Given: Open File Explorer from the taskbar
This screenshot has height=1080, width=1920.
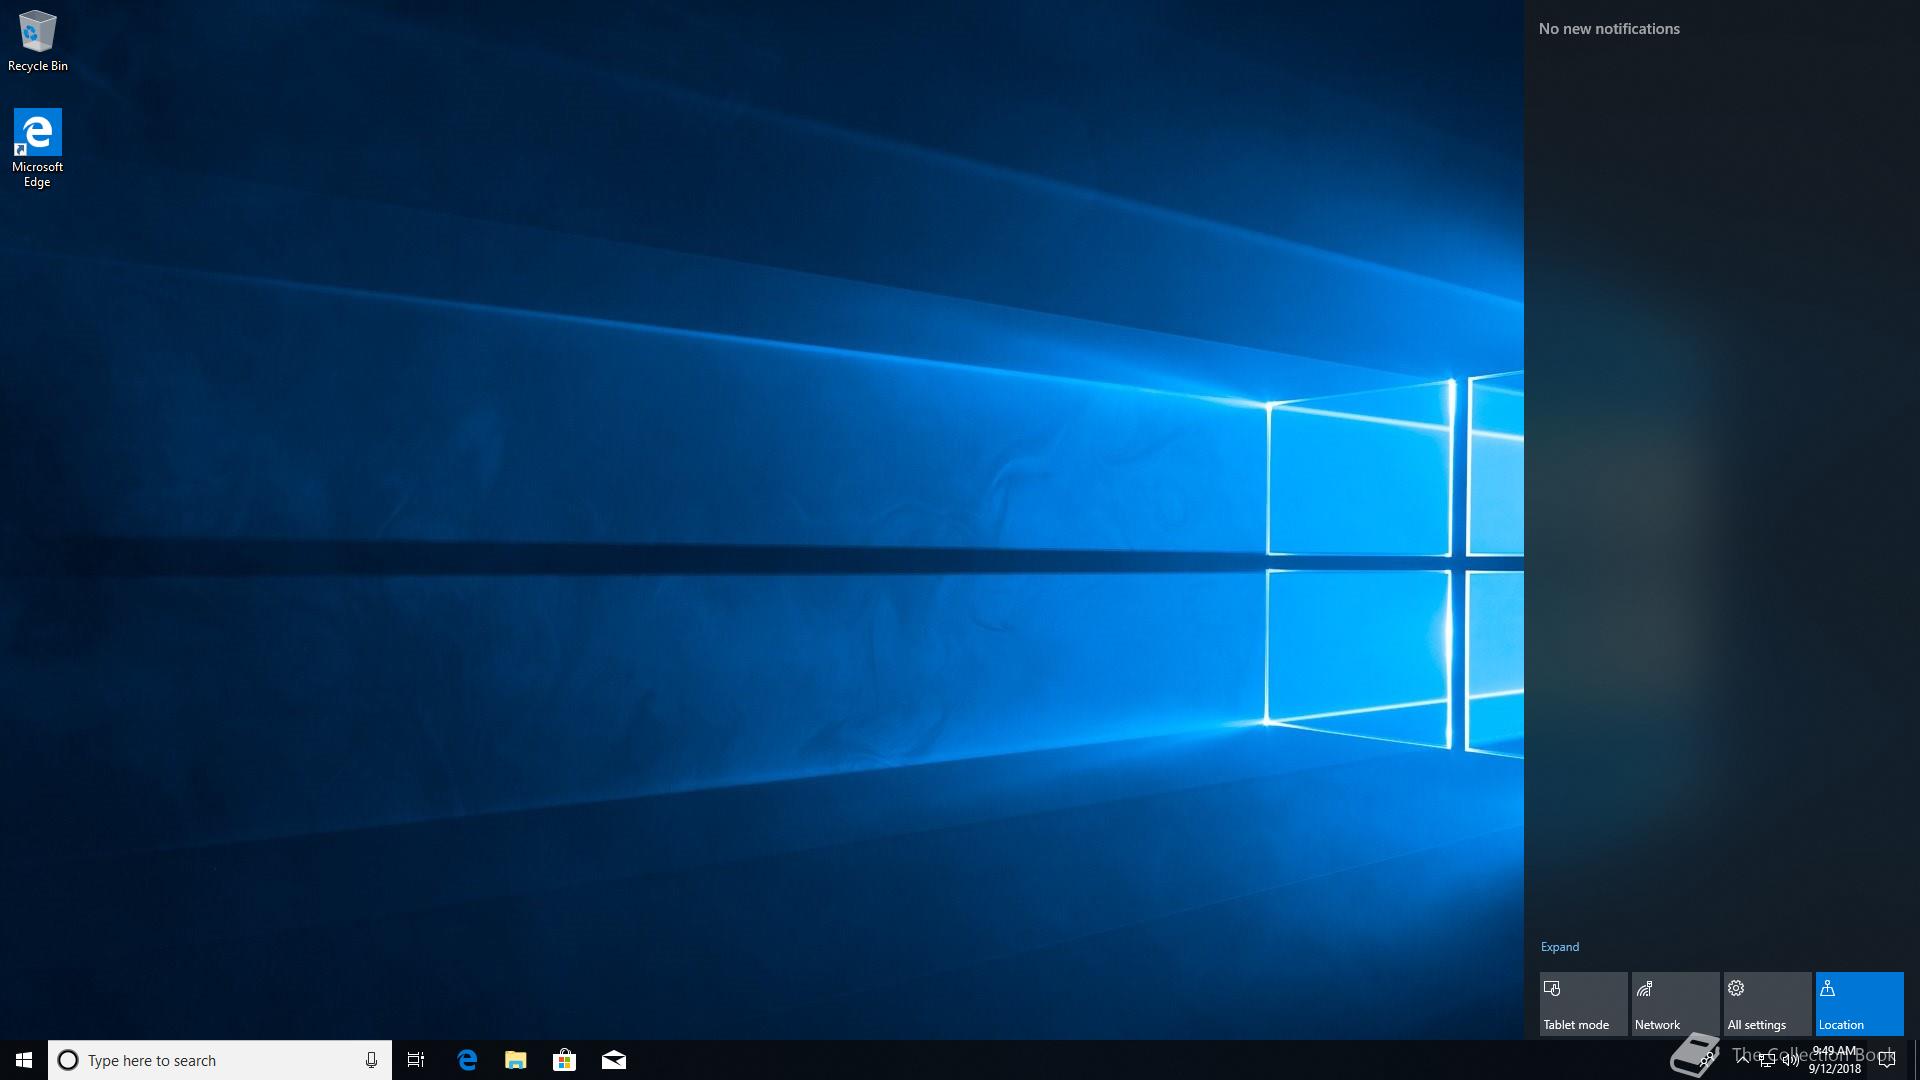Looking at the screenshot, I should pos(516,1060).
